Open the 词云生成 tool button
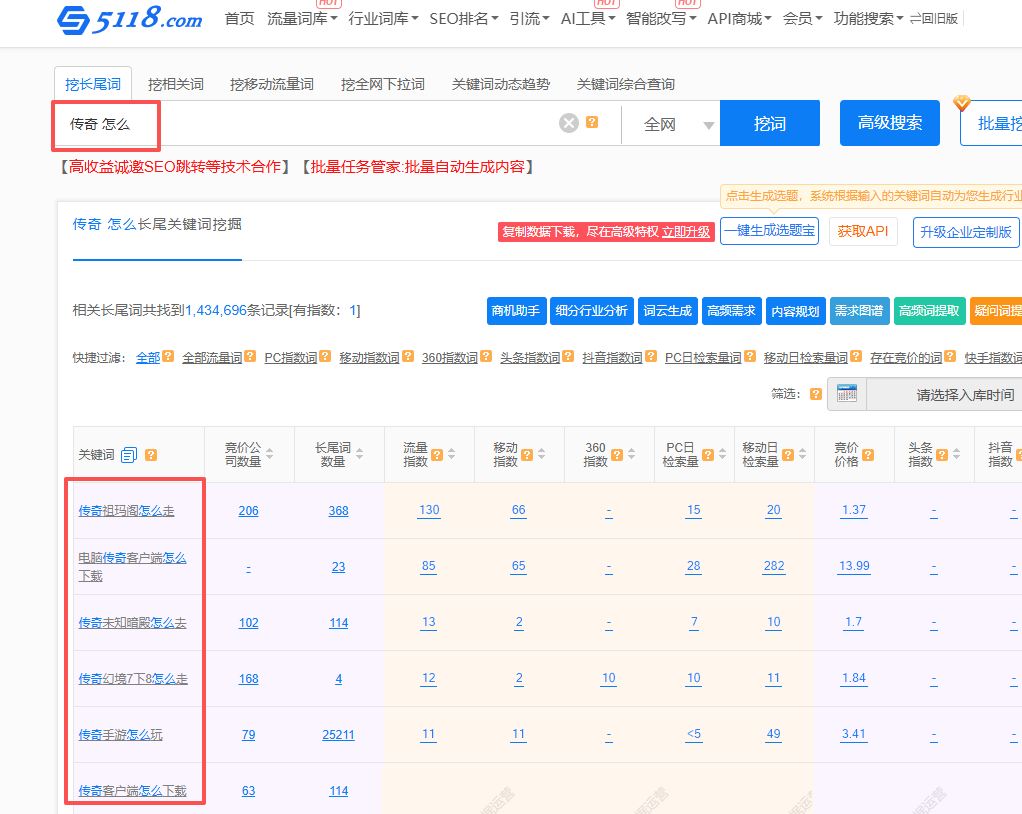Screen dimensions: 1022x814 click(x=667, y=311)
